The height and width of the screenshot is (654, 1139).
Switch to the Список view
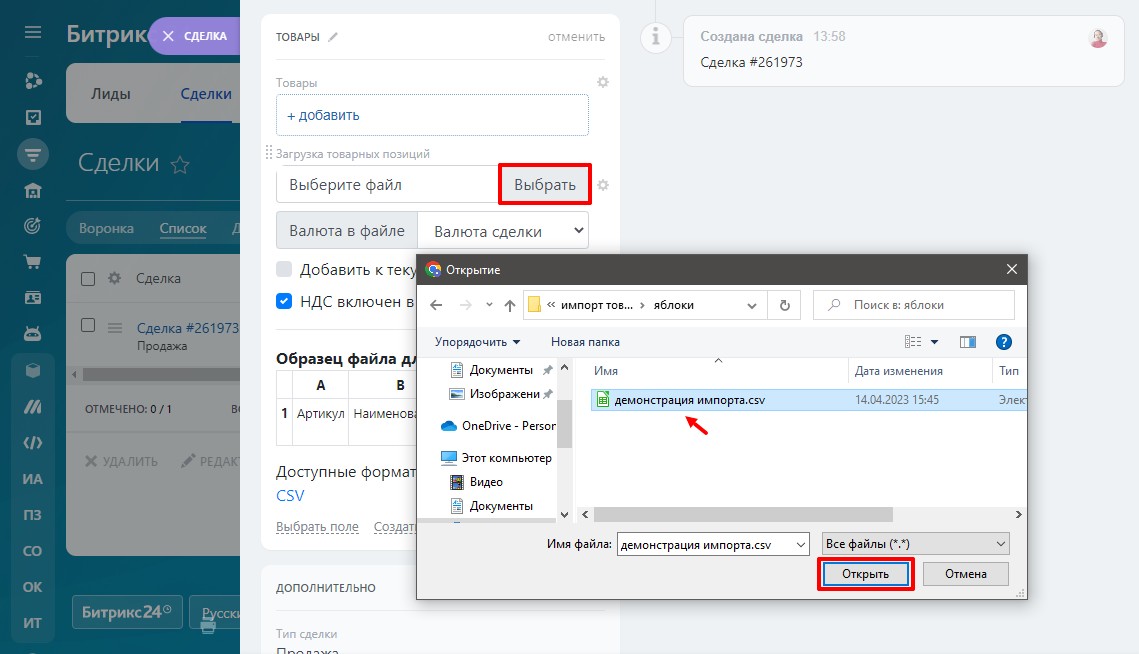(x=183, y=228)
